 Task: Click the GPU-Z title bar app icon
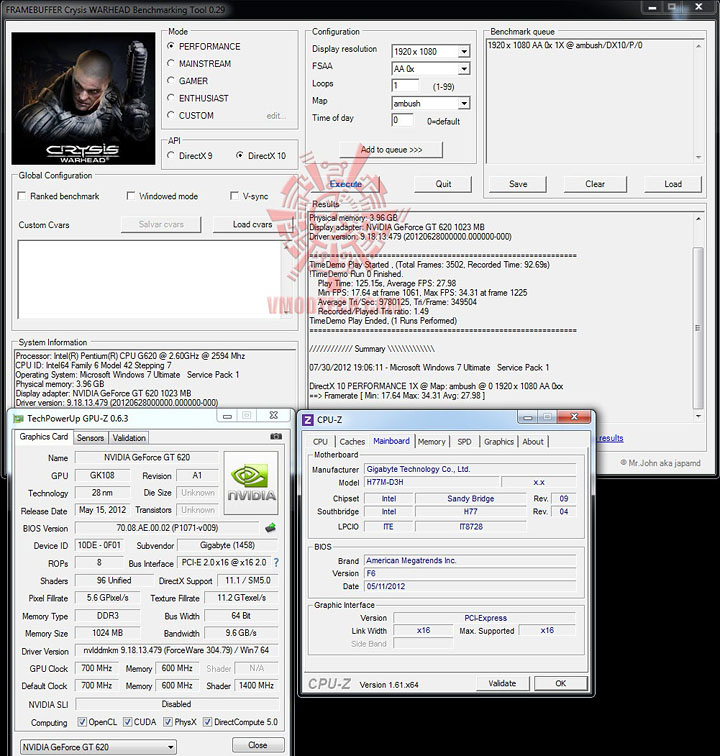[19, 418]
